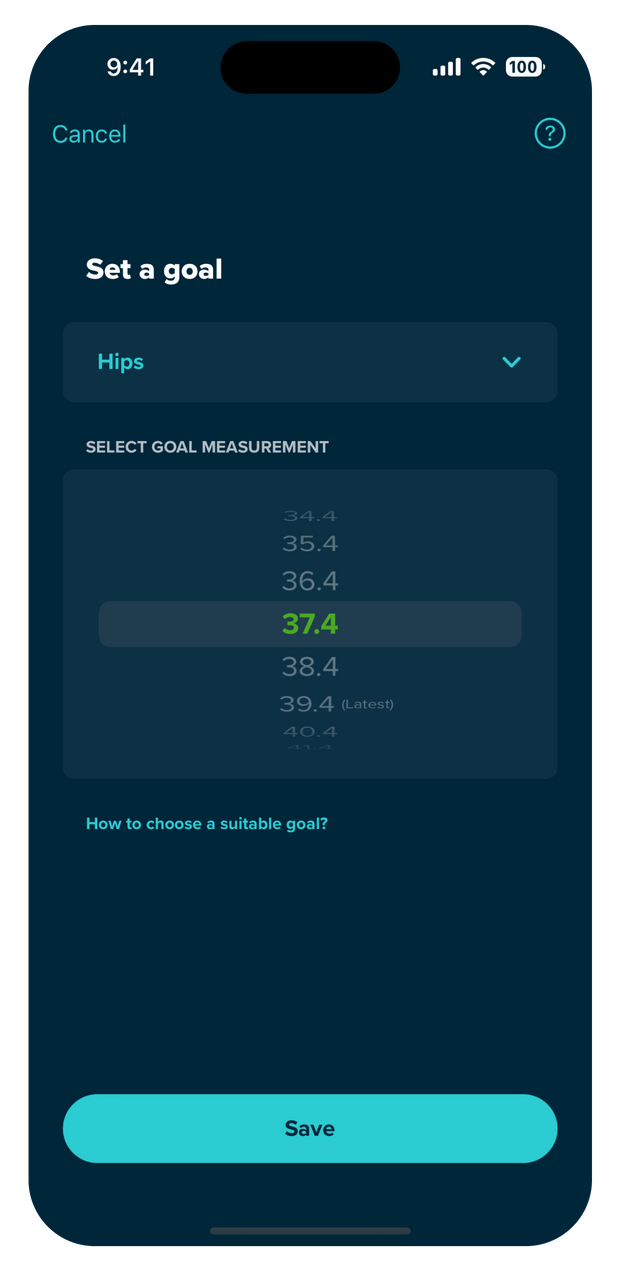Pick 34.4 near top of picker
Screen dimensions: 620x1266
point(310,516)
